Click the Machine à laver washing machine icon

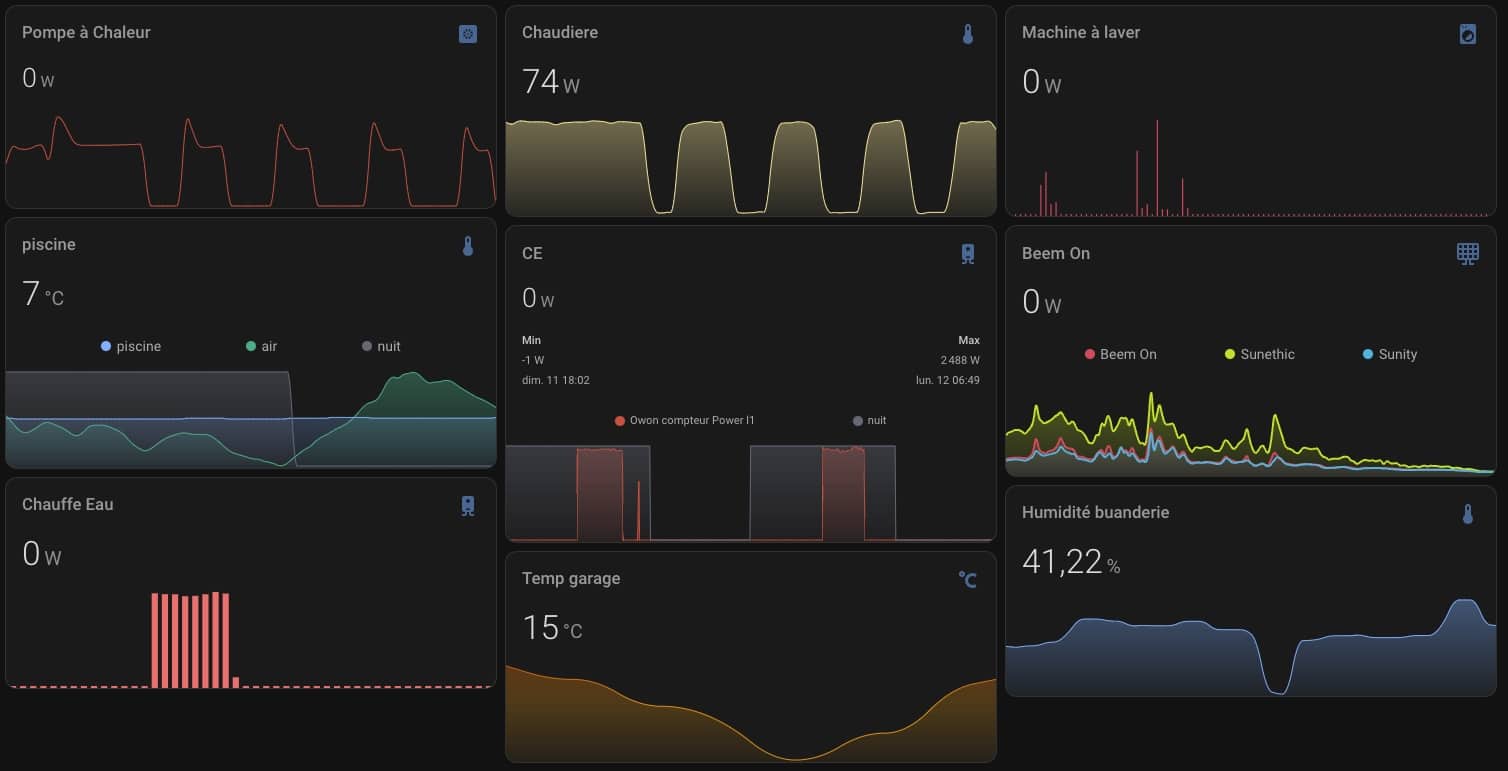click(x=1468, y=34)
